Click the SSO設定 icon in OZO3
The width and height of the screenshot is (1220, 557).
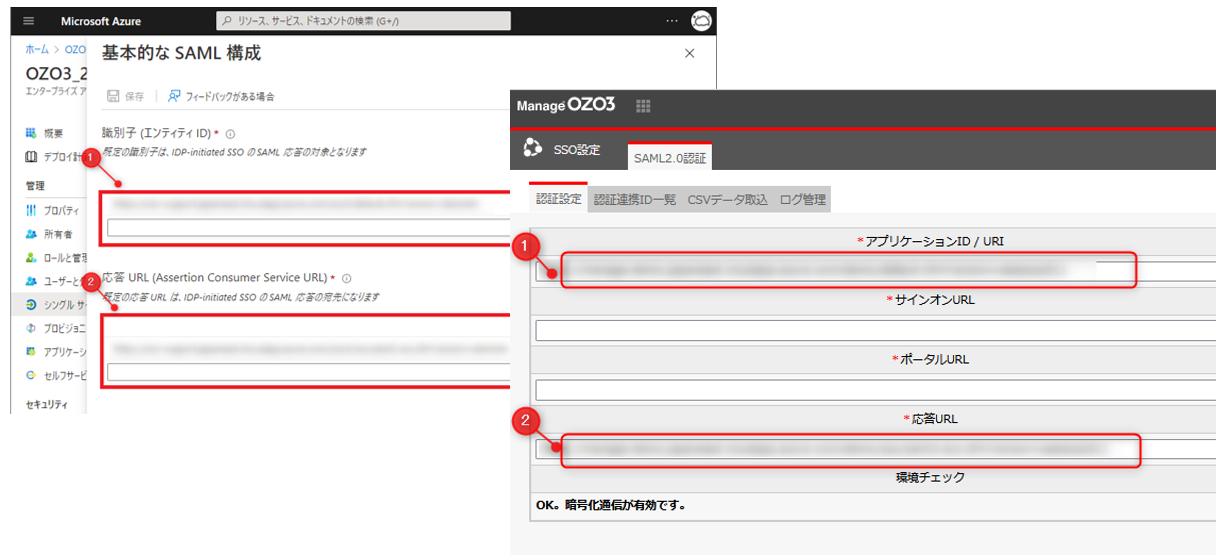[533, 148]
